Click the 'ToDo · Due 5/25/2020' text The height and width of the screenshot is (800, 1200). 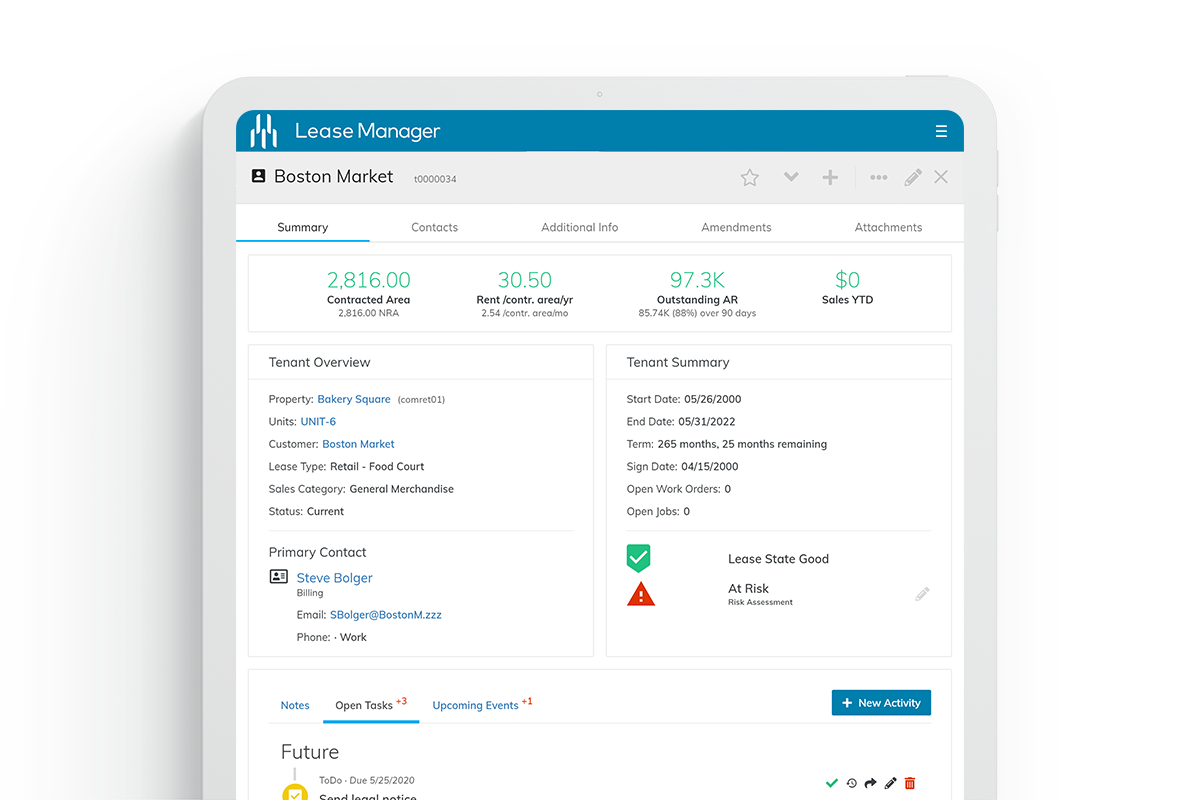[367, 780]
